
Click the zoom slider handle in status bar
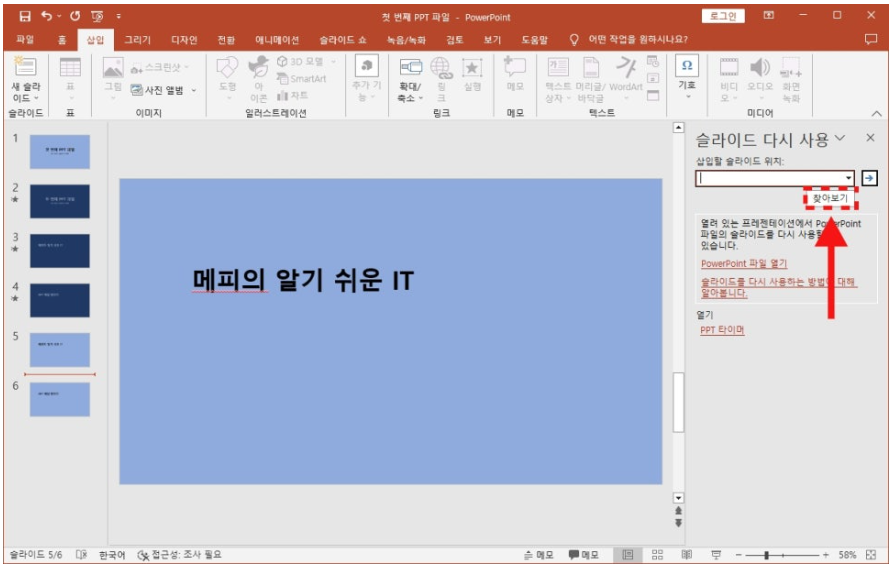[x=767, y=554]
